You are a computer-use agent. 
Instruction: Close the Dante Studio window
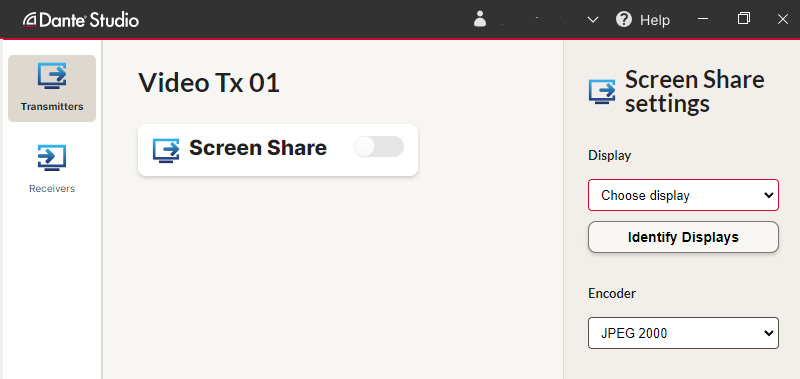782,19
